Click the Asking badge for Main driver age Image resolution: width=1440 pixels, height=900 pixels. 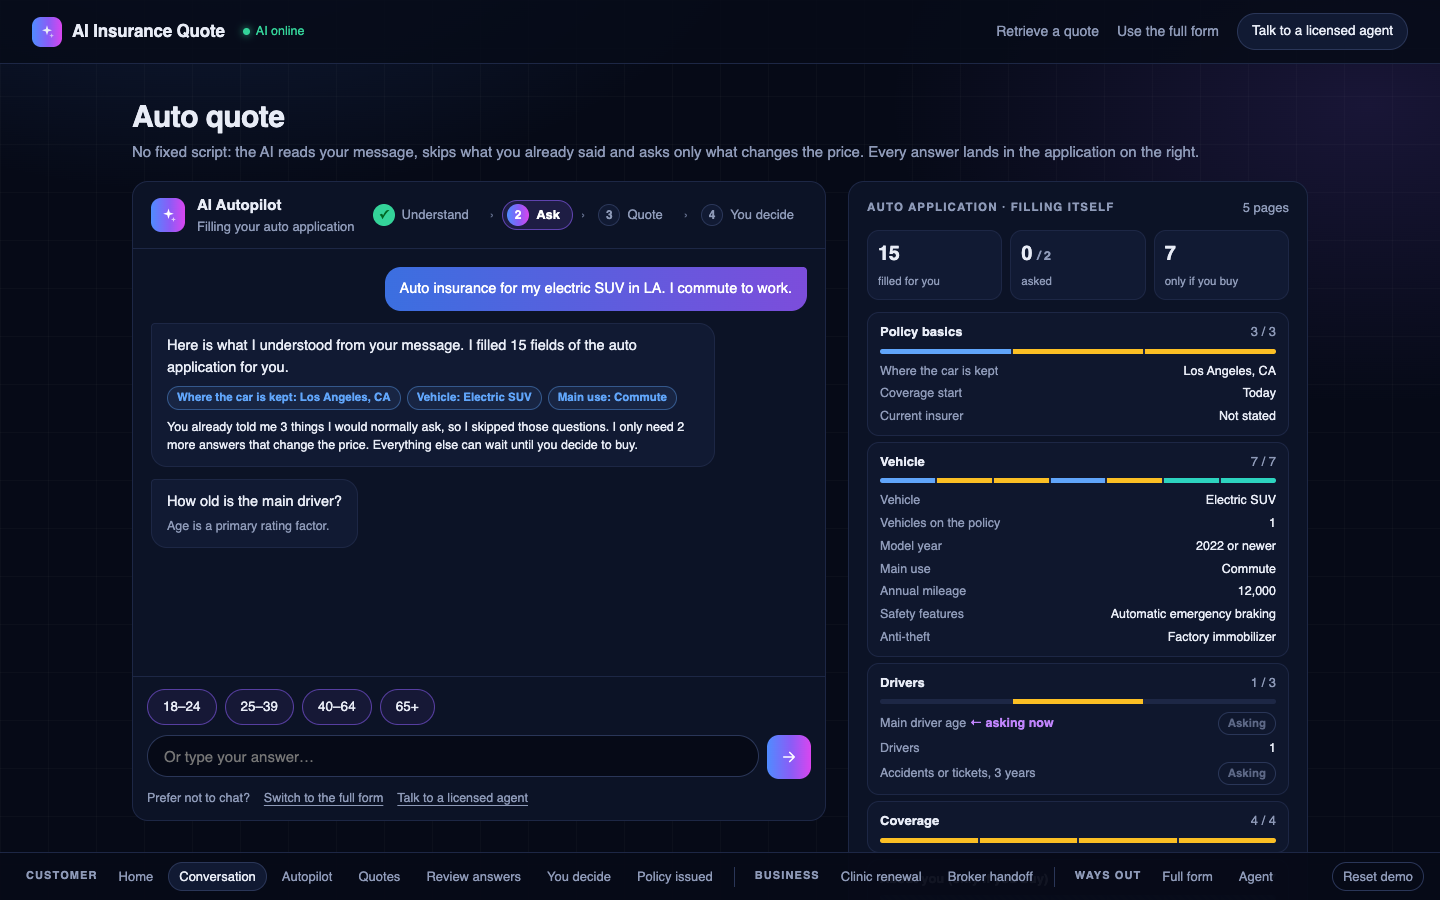[1246, 723]
